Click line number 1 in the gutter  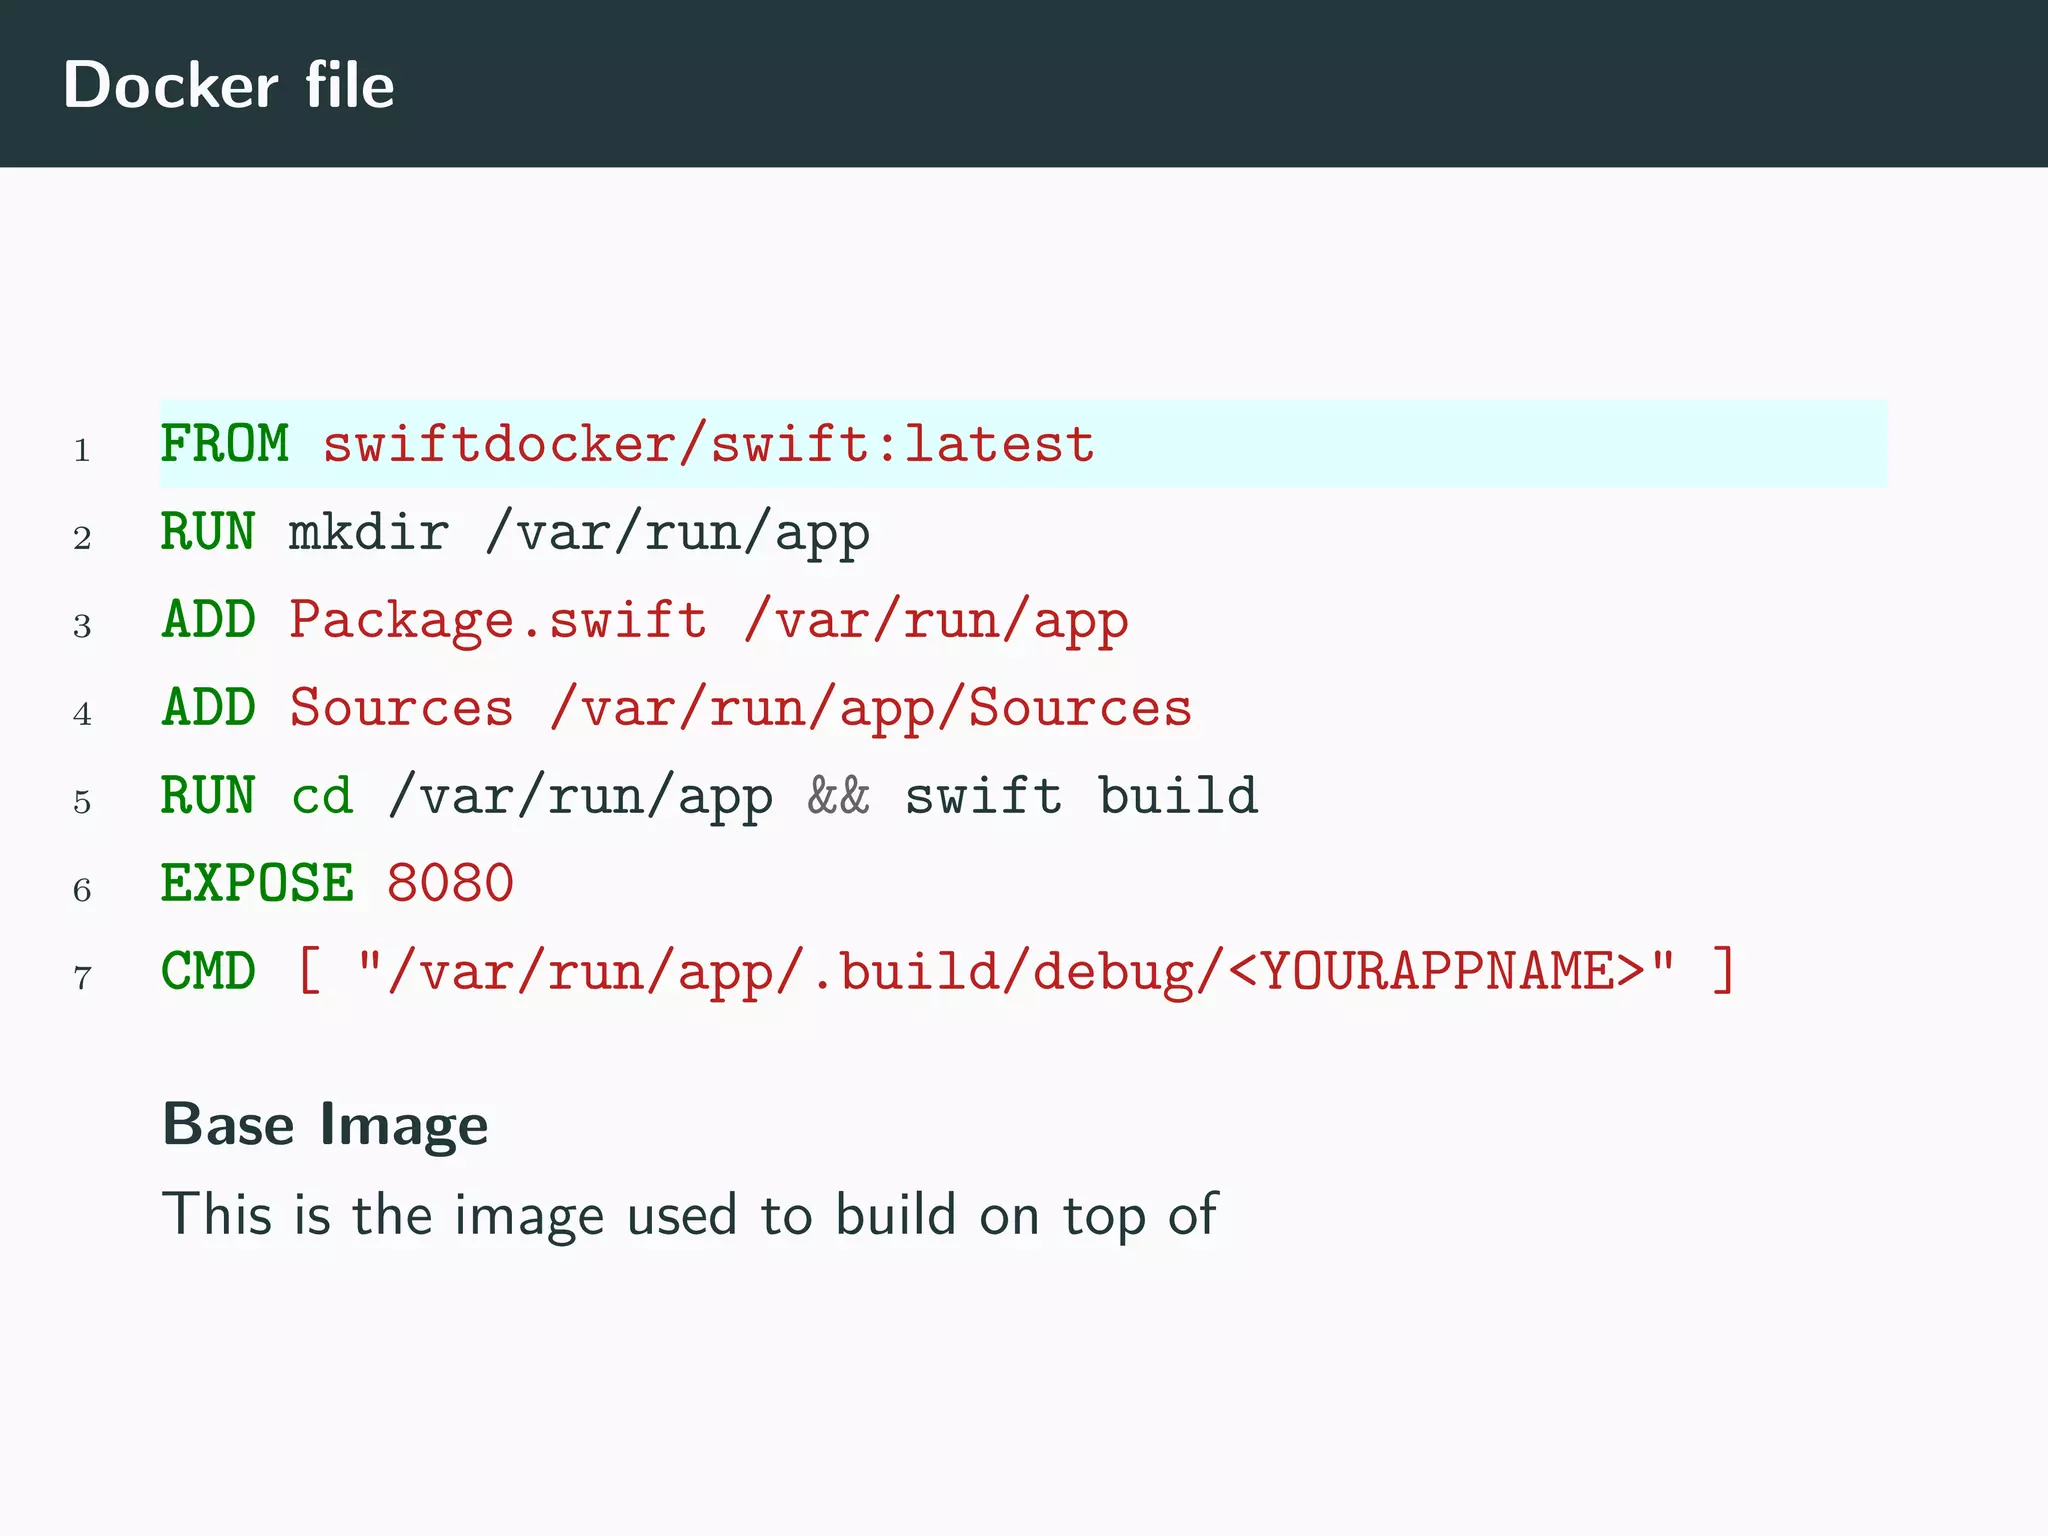point(82,451)
